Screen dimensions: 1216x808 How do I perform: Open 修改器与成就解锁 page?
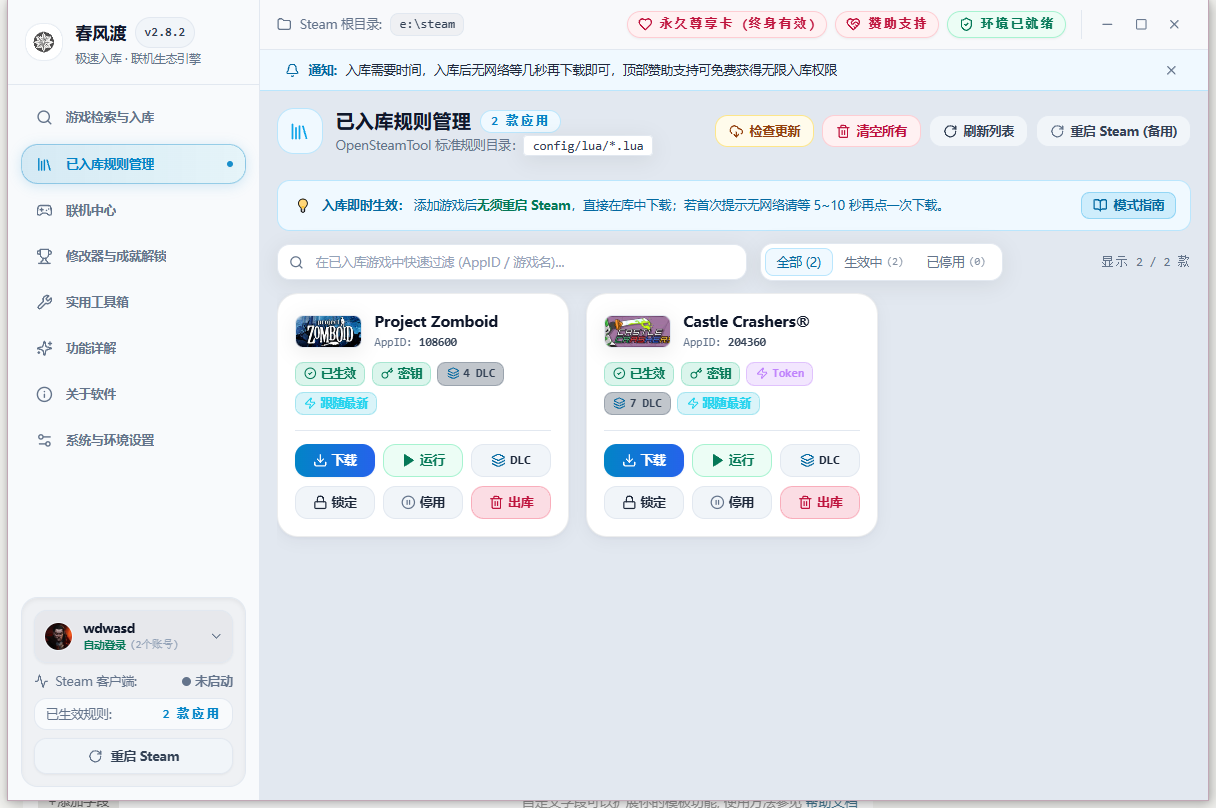click(133, 256)
